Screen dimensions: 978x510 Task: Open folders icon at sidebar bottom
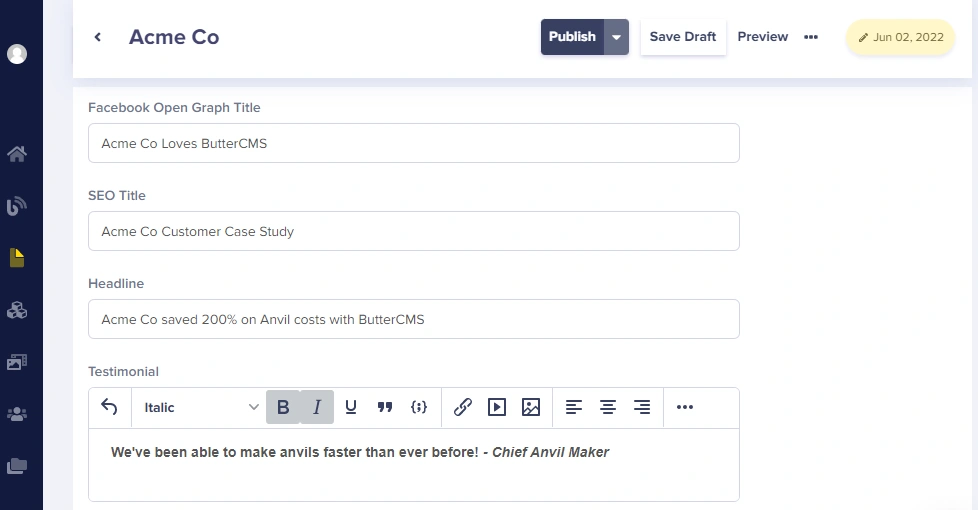pos(17,466)
